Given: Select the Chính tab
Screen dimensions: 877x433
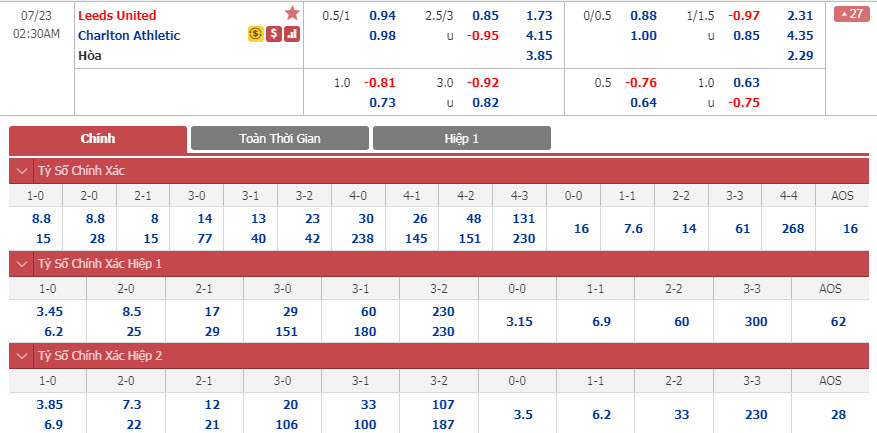Looking at the screenshot, I should tap(98, 139).
